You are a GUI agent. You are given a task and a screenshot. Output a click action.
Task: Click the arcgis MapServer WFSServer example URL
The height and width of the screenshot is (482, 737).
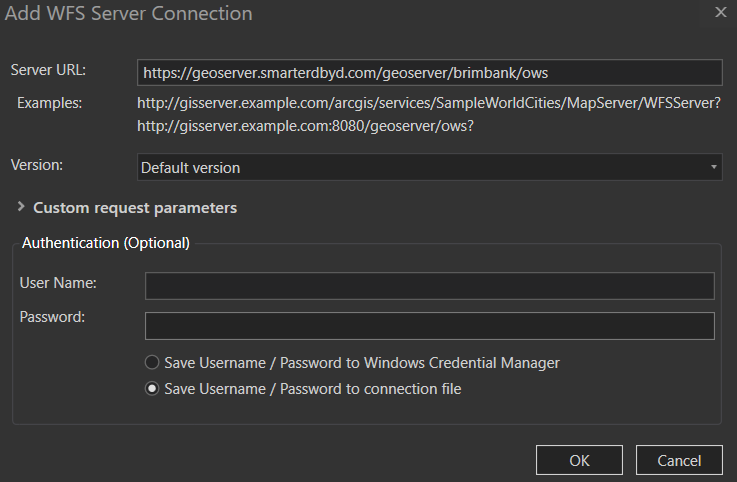click(x=429, y=103)
